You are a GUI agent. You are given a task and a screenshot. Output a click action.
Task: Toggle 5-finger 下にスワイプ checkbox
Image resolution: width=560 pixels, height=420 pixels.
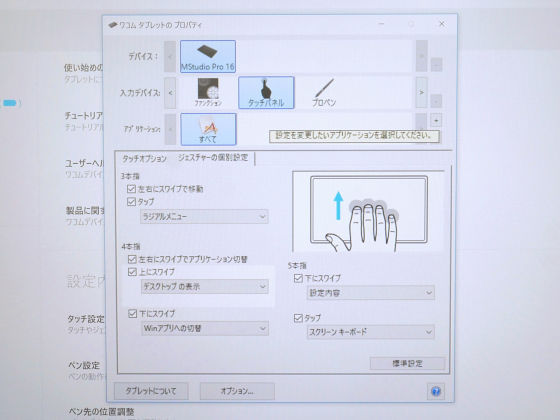tap(298, 278)
